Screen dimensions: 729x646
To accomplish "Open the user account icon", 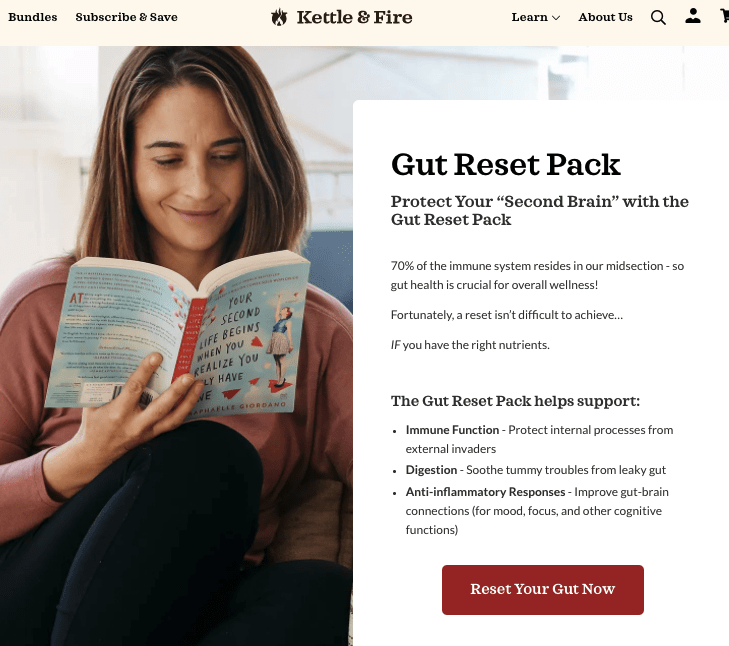I will point(693,16).
